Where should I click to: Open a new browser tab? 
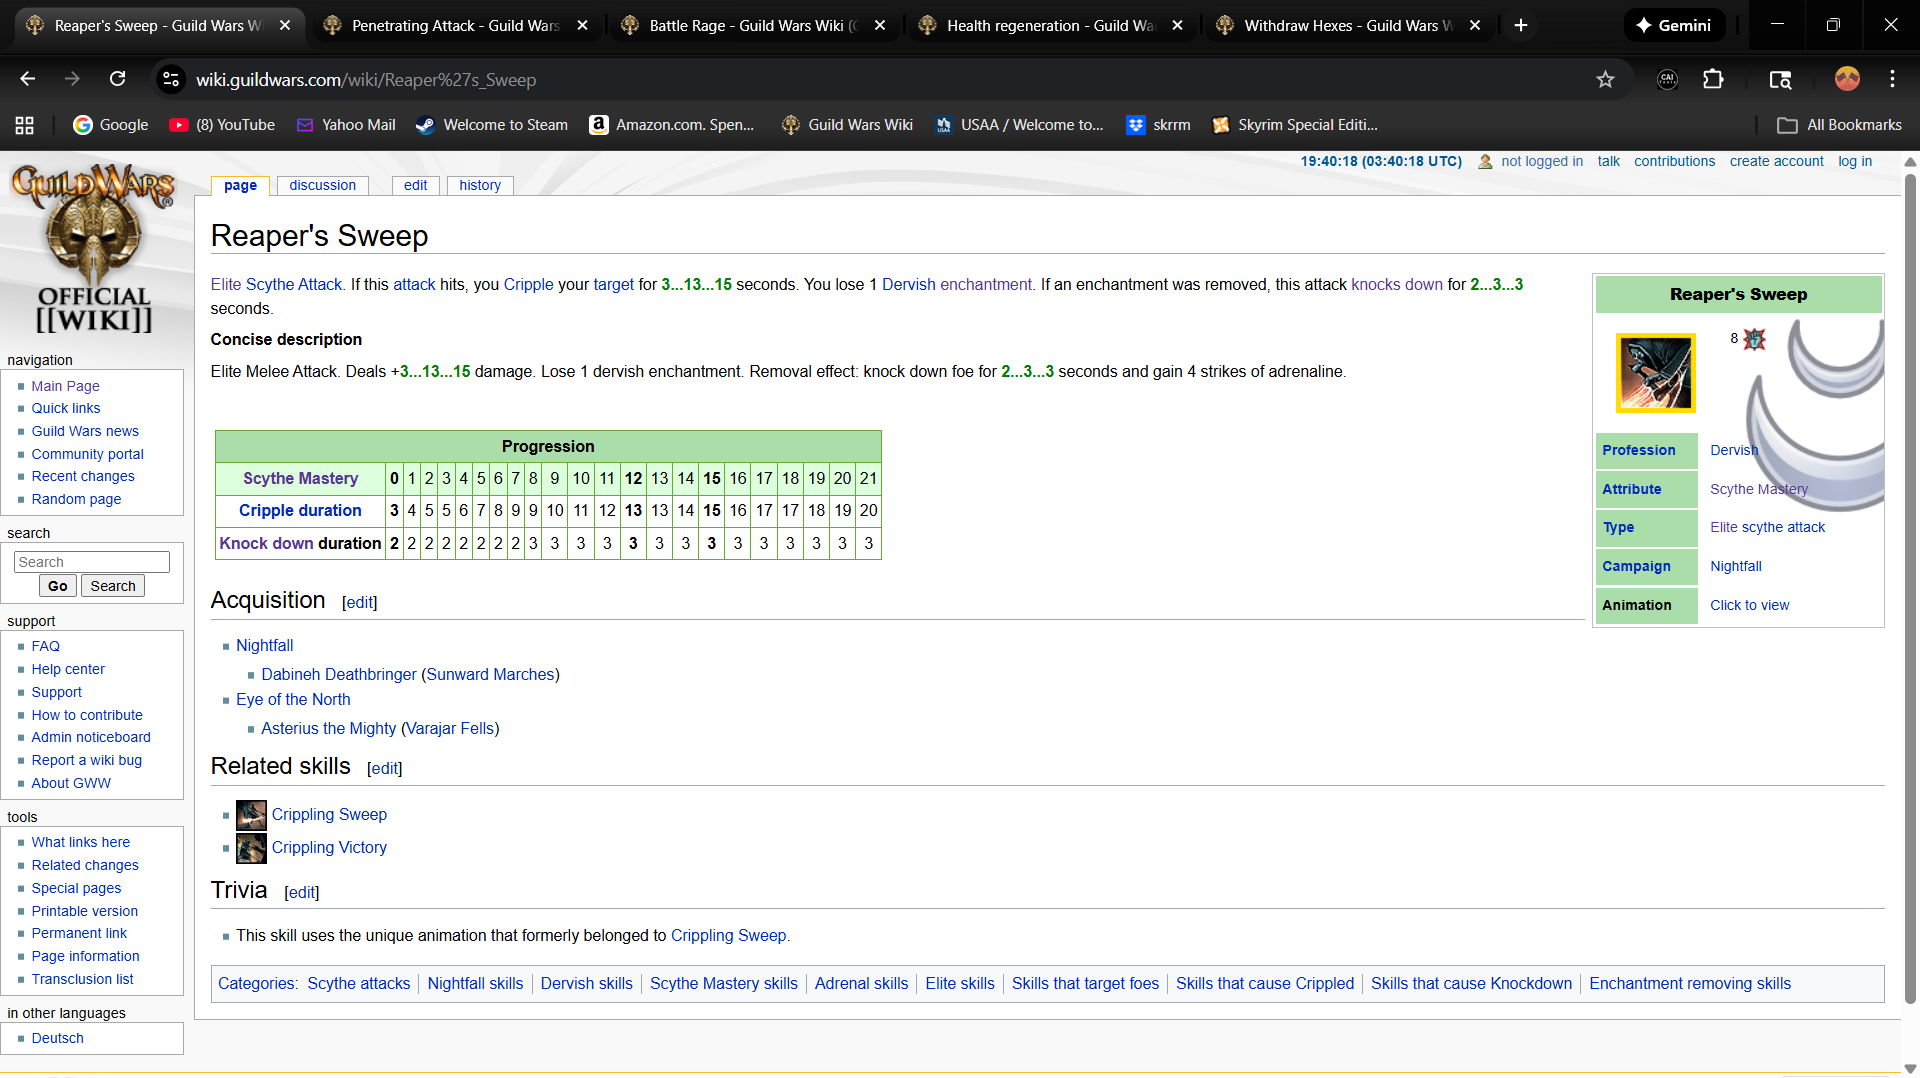coord(1521,25)
